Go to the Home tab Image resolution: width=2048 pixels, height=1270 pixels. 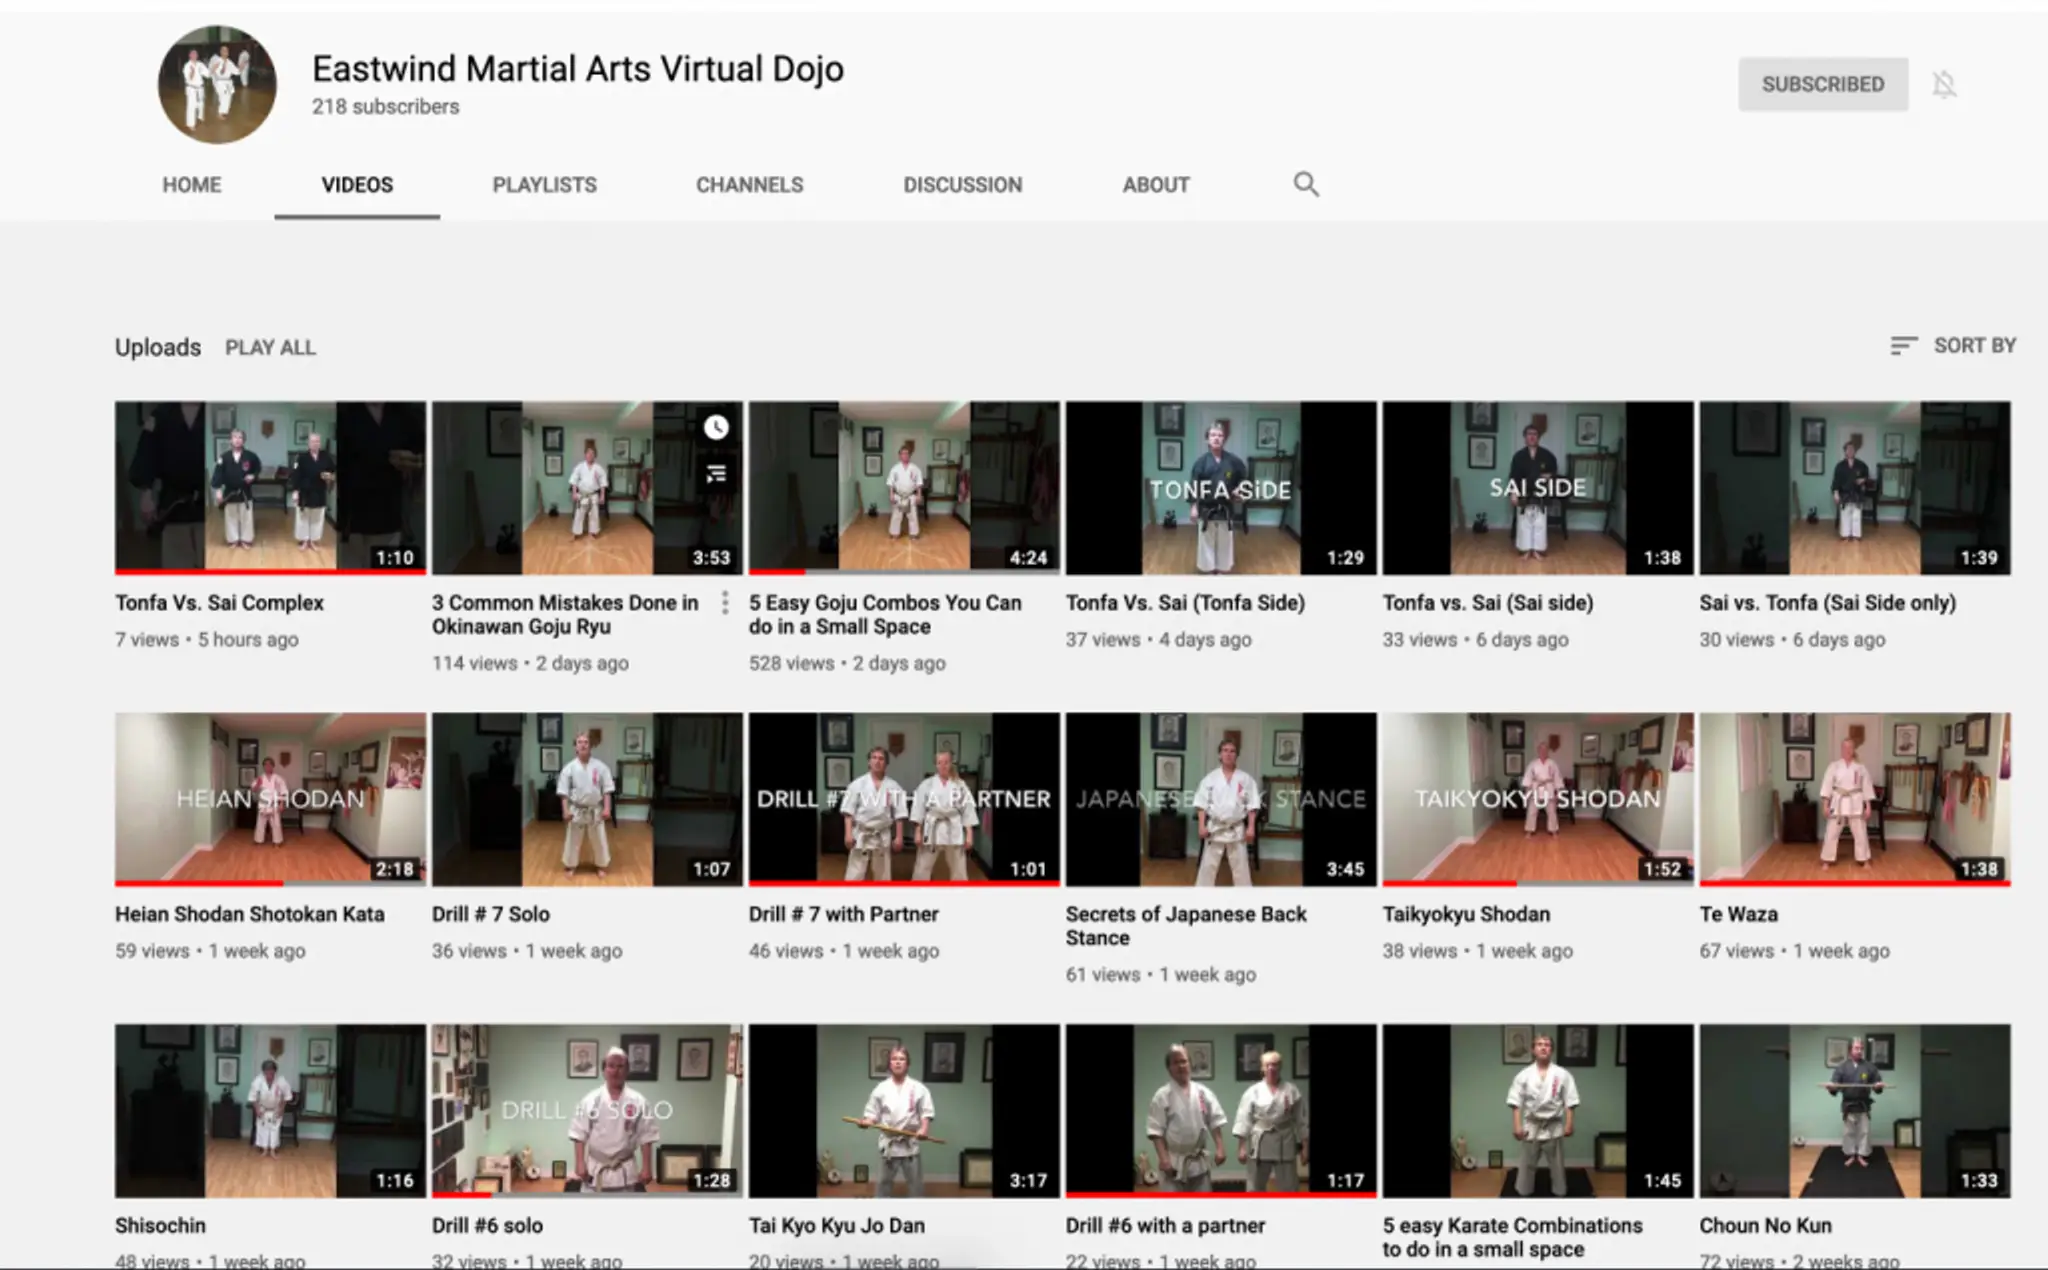click(x=192, y=185)
